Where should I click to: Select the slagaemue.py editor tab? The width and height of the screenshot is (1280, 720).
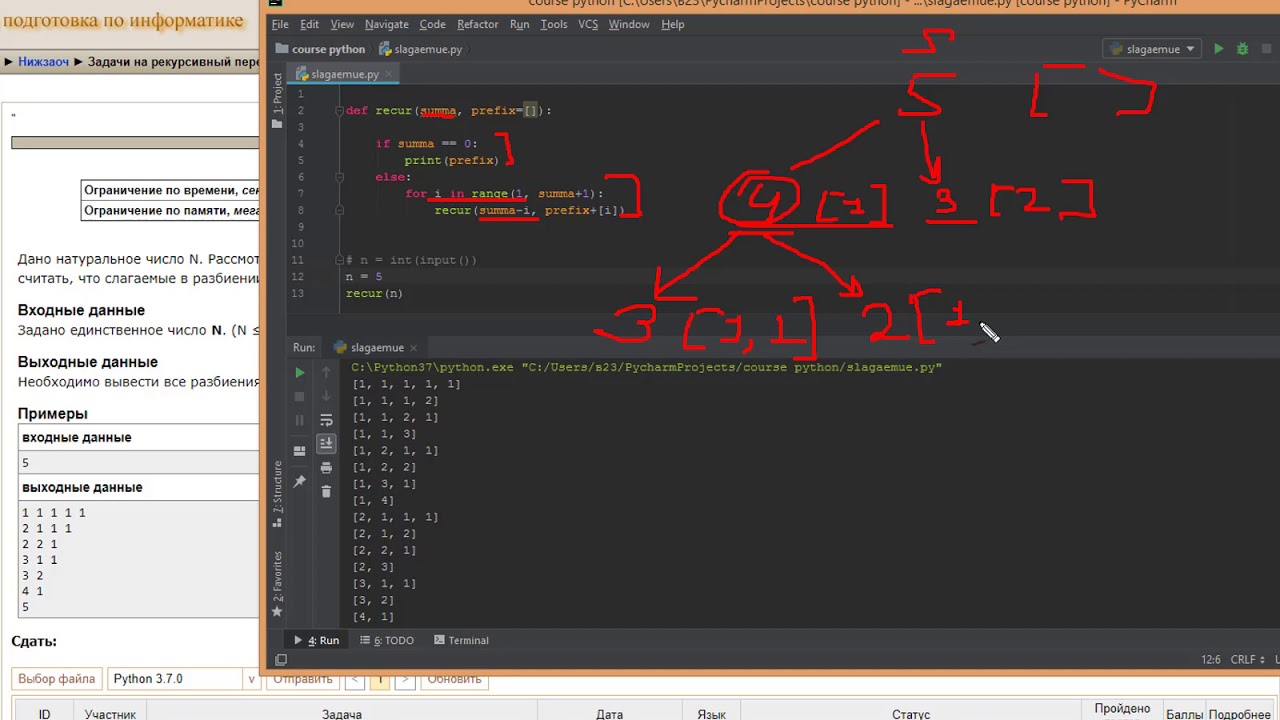coord(344,74)
